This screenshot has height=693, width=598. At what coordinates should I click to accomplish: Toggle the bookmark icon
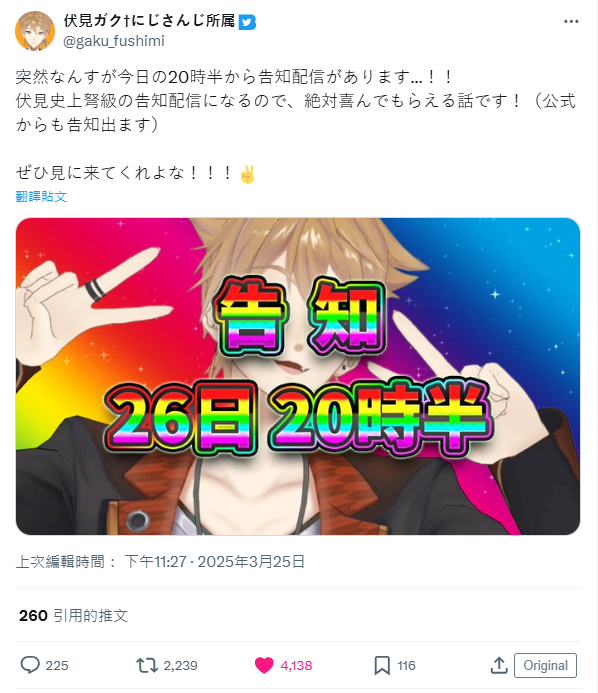[x=382, y=665]
